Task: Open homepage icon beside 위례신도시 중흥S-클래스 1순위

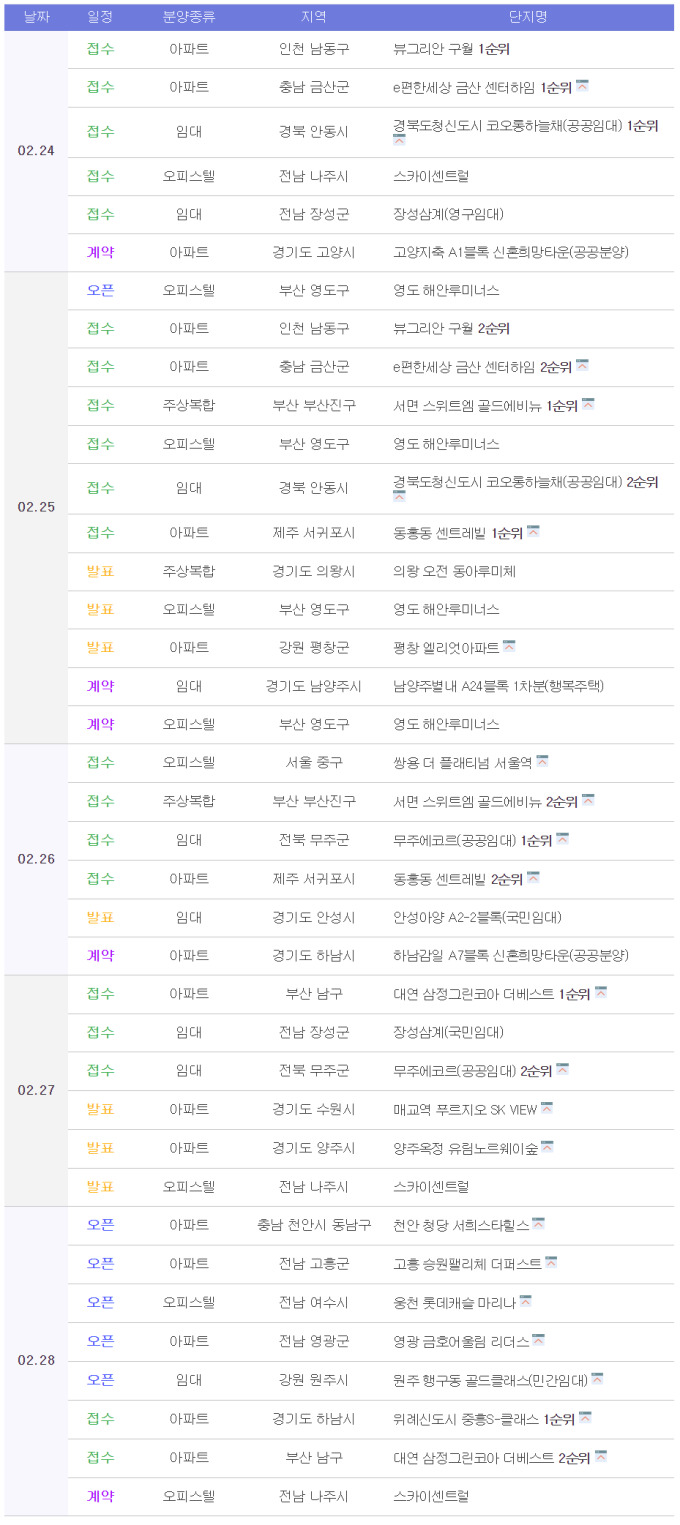Action: click(x=585, y=1417)
